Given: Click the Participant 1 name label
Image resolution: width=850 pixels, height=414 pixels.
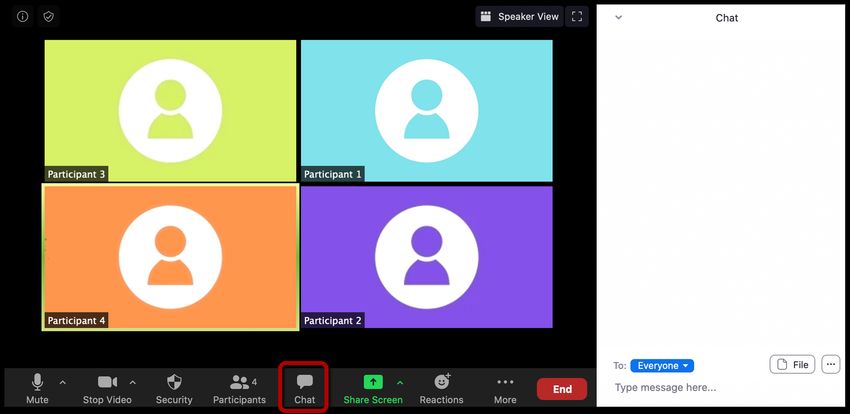Looking at the screenshot, I should (x=332, y=174).
